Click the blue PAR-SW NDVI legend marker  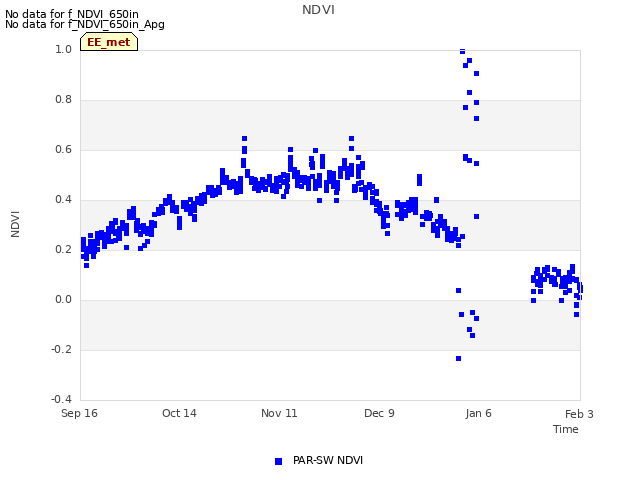tap(278, 461)
